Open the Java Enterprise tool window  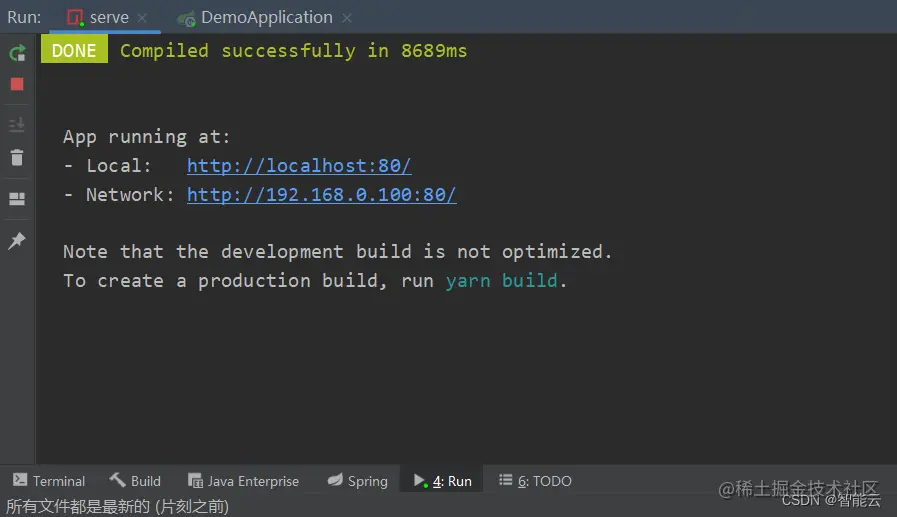pos(243,481)
